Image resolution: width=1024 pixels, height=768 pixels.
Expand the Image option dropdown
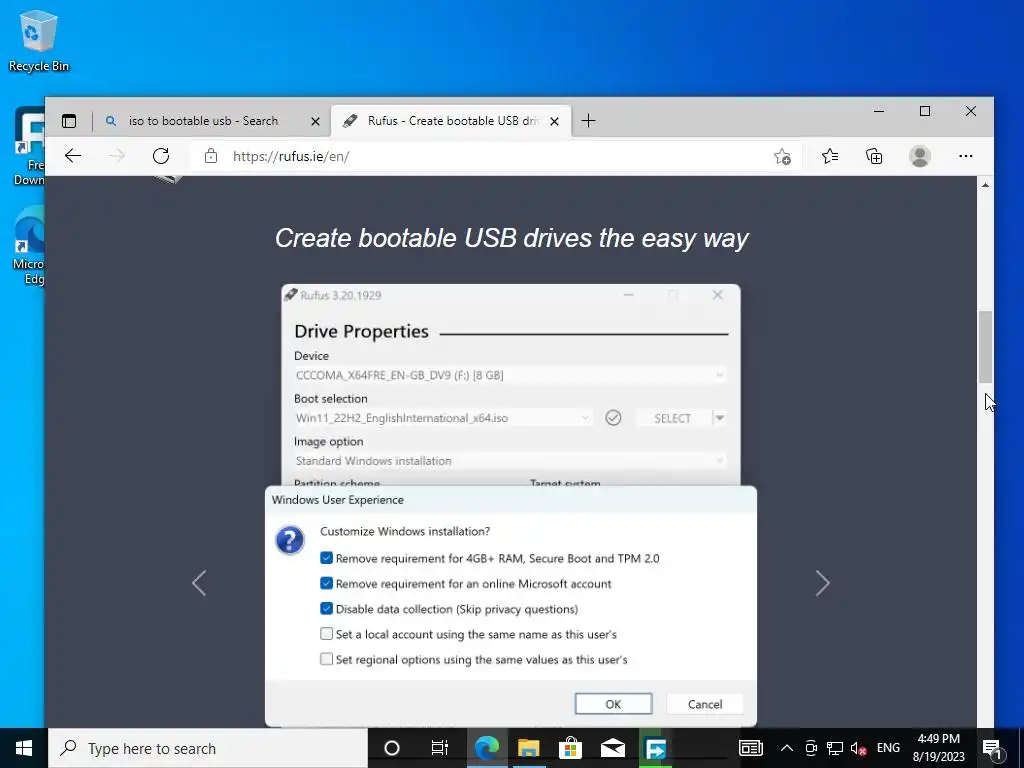pyautogui.click(x=719, y=461)
